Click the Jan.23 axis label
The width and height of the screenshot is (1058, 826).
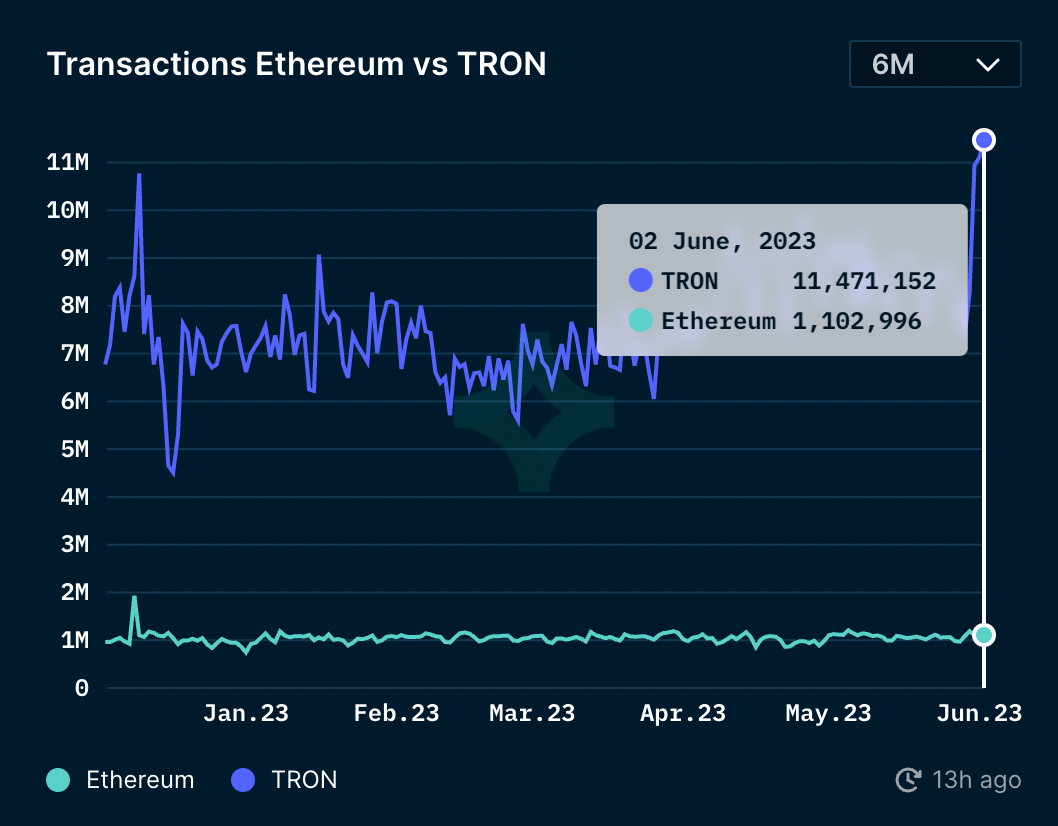coord(246,713)
